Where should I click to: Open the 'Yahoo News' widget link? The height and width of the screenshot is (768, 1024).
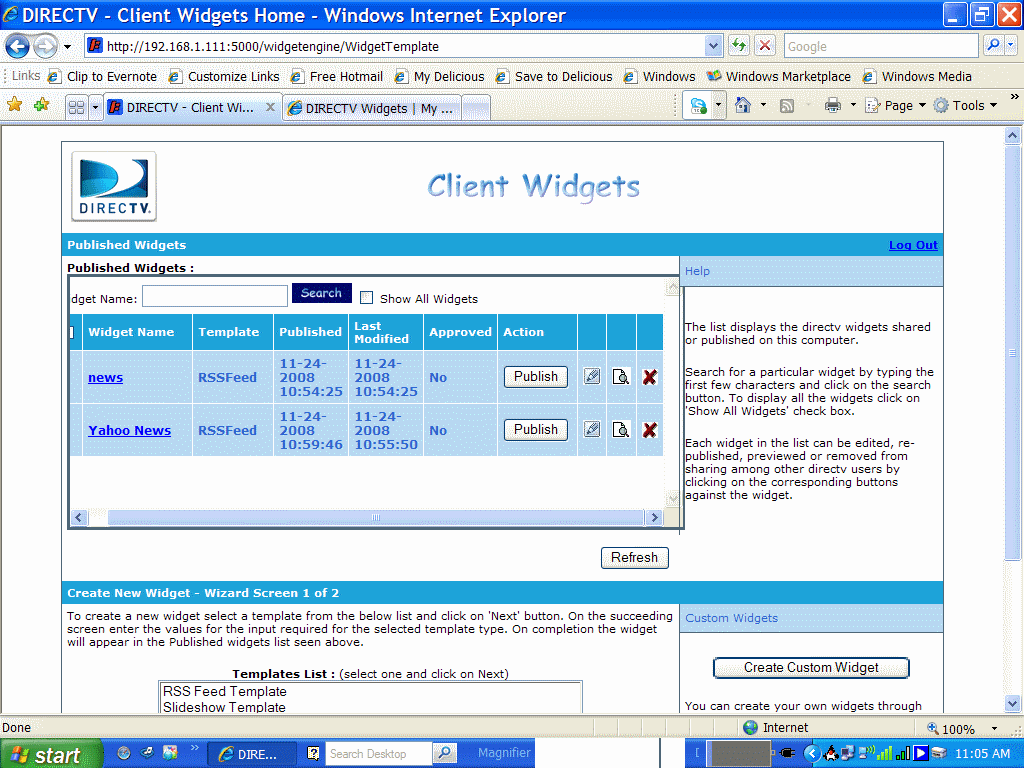pyautogui.click(x=129, y=430)
